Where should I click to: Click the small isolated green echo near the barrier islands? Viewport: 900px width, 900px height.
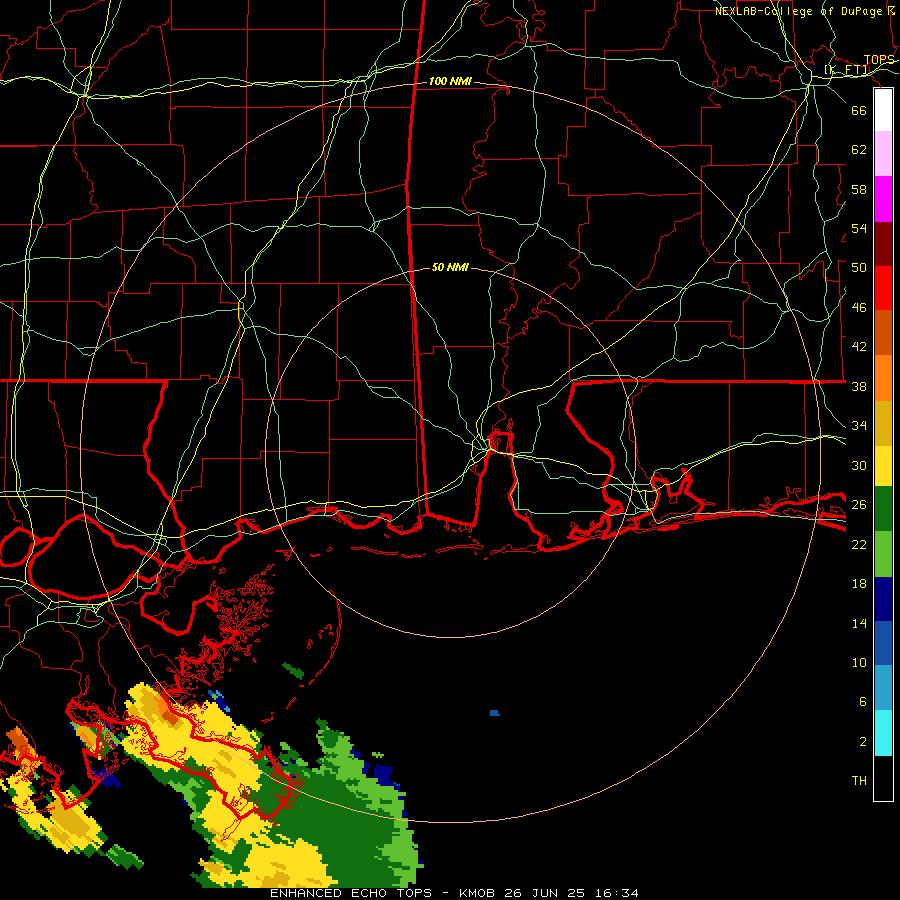click(293, 670)
